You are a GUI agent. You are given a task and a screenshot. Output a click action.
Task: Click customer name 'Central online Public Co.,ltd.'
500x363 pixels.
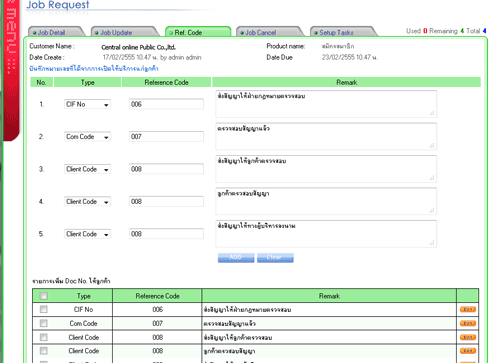pos(138,47)
